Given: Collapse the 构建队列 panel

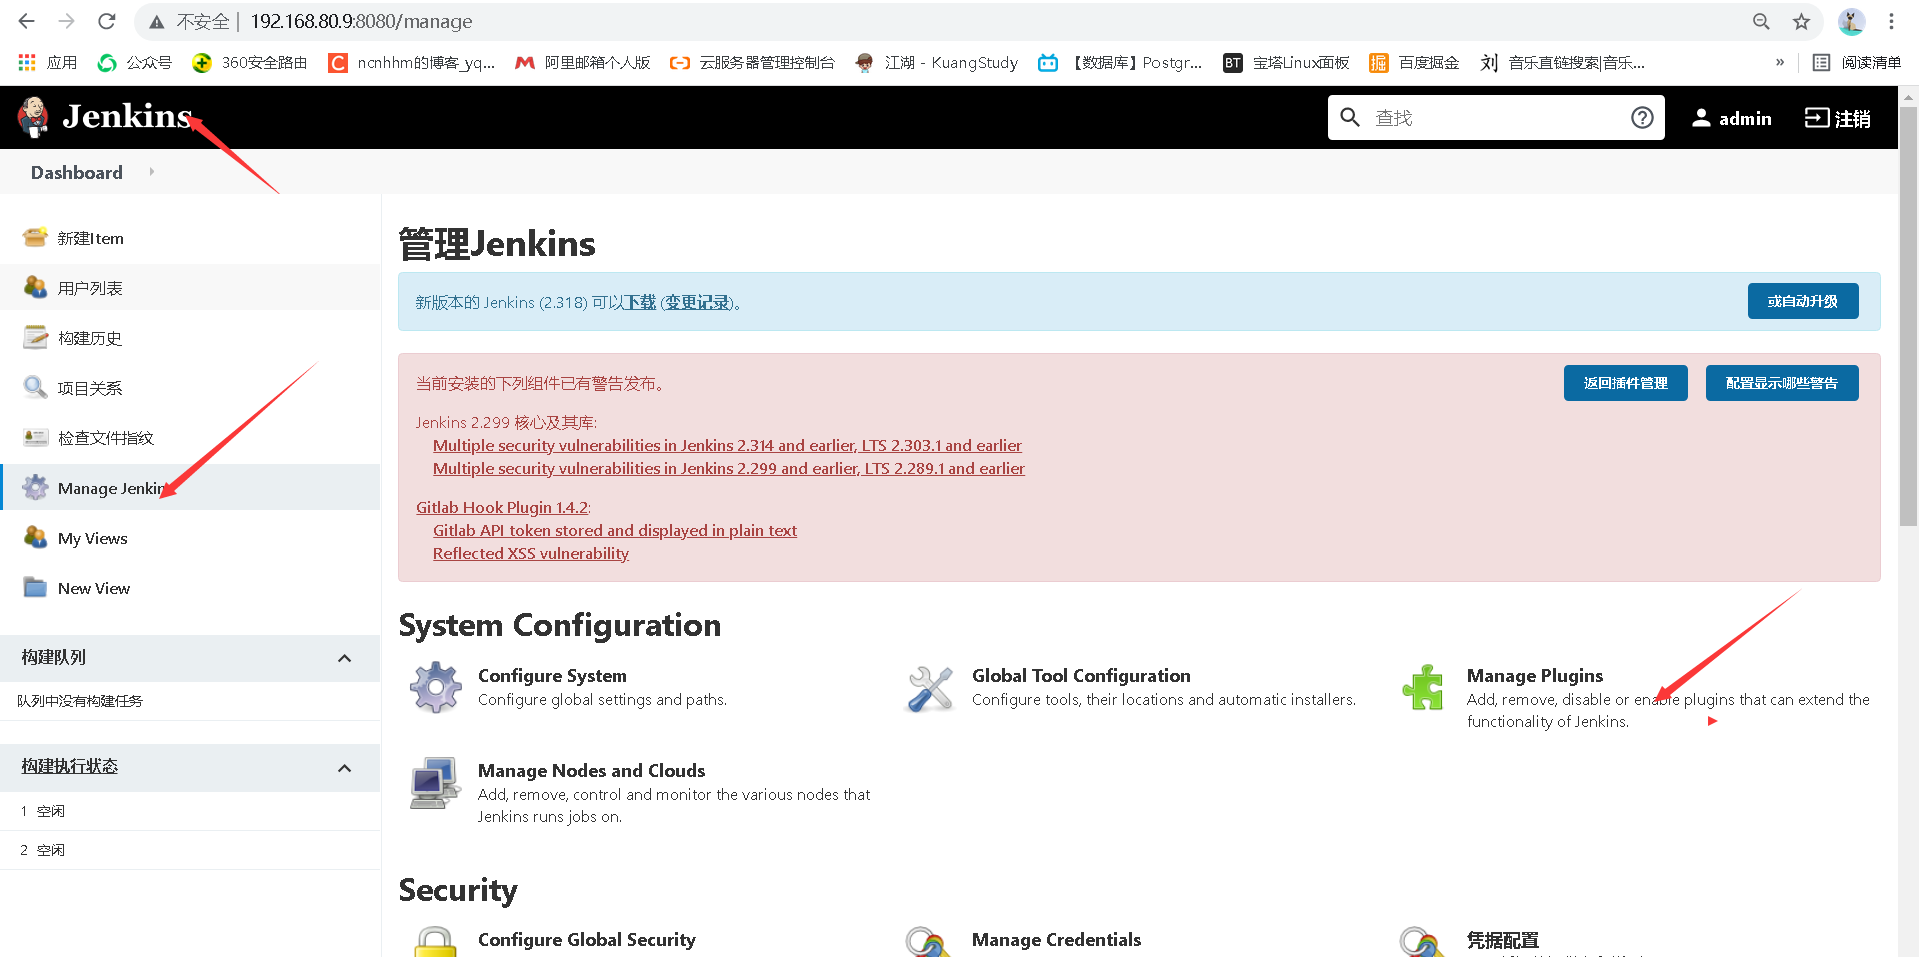Looking at the screenshot, I should coord(345,658).
